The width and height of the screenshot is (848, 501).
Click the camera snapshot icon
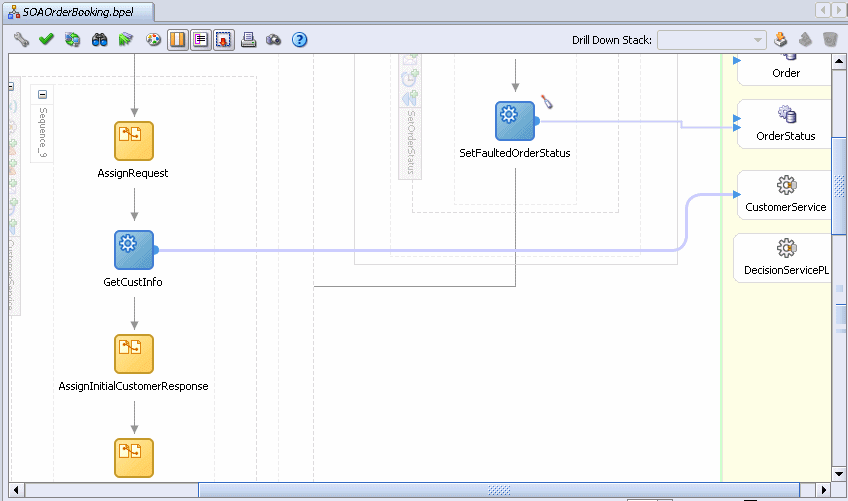[274, 39]
